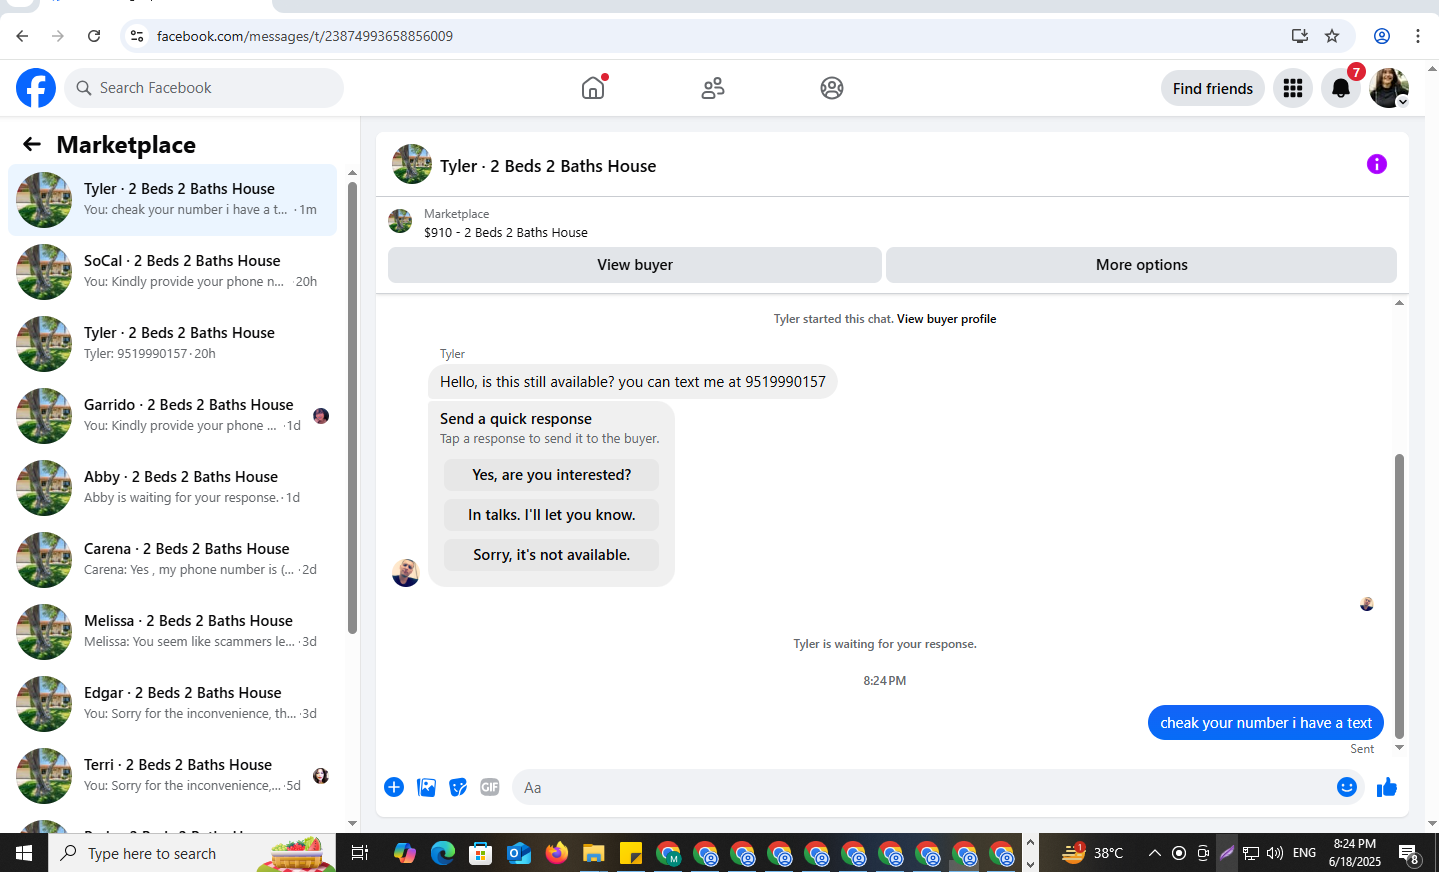This screenshot has width=1439, height=872.
Task: Open the SoCal conversation
Action: pos(173,272)
